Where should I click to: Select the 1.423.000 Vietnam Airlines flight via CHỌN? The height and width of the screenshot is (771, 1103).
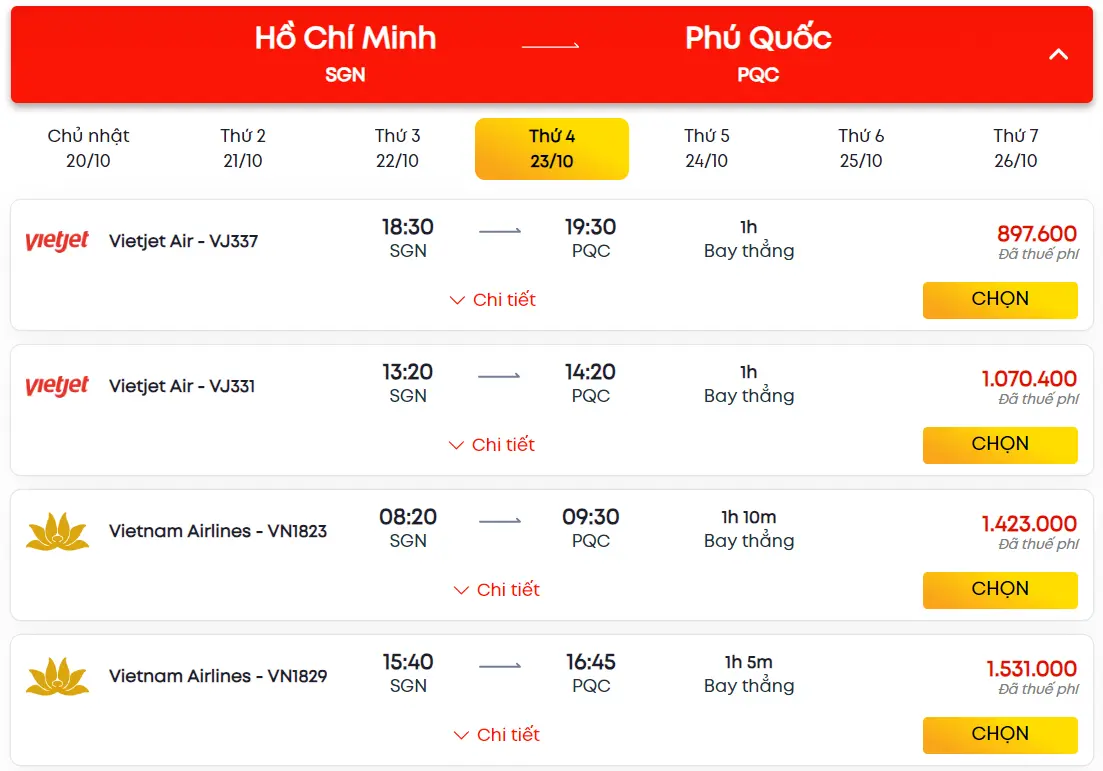[1000, 590]
